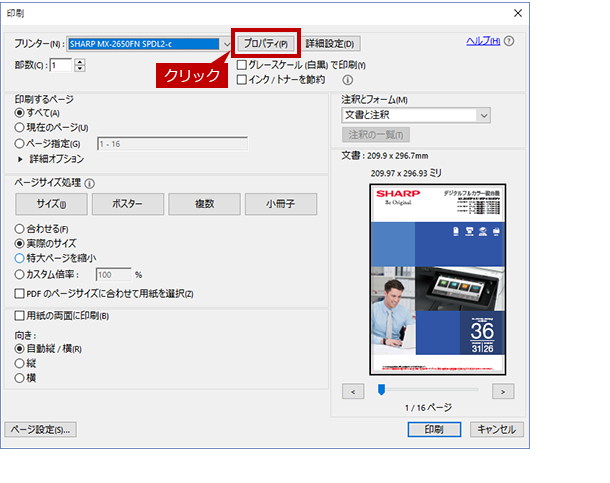Click the page range field showing 1 - 16
Image resolution: width=610 pixels, height=483 pixels.
pyautogui.click(x=172, y=144)
